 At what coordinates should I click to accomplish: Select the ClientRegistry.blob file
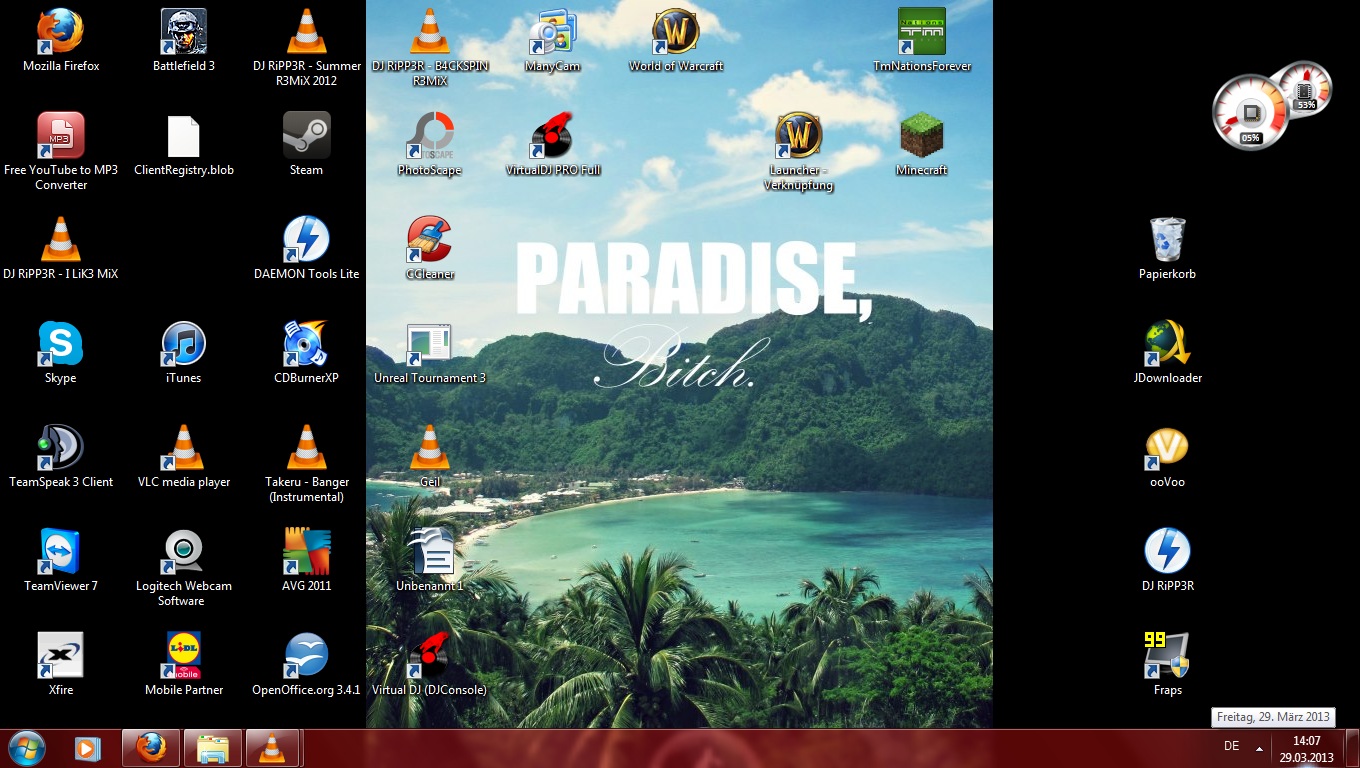pos(184,137)
